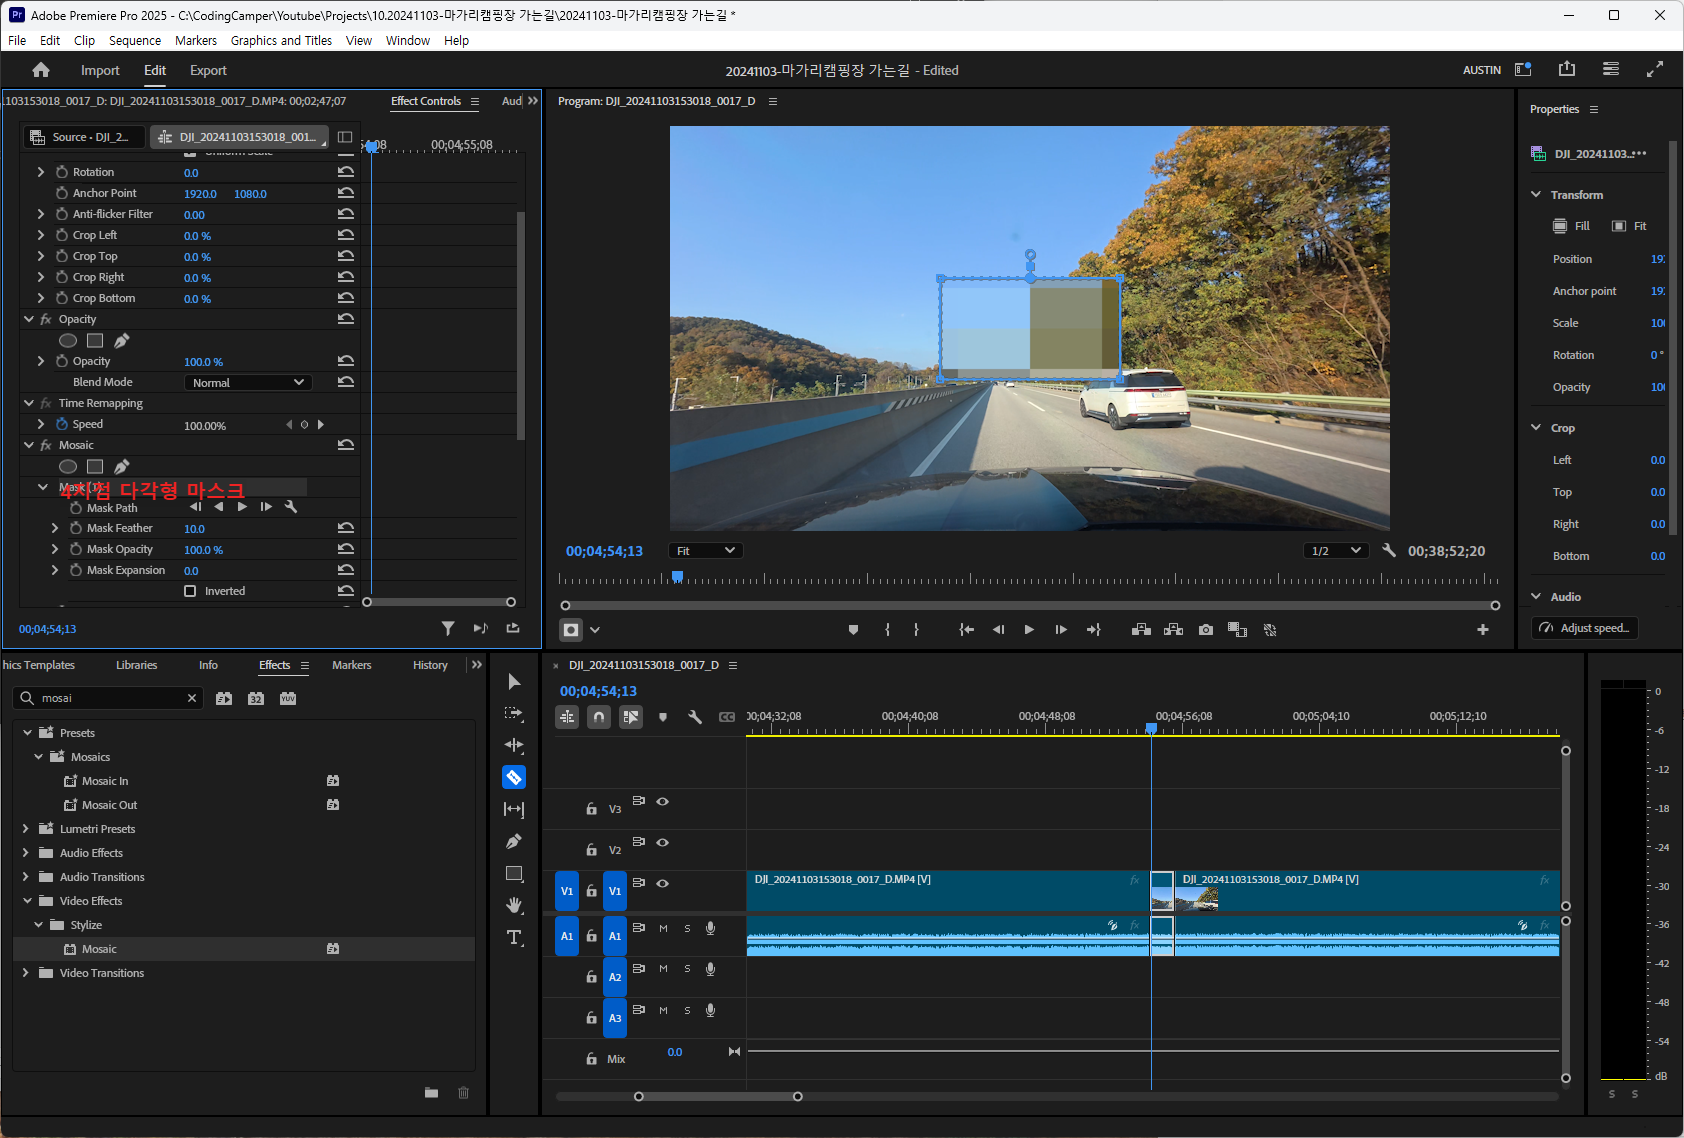Expand Mask Feather parameter

click(55, 528)
